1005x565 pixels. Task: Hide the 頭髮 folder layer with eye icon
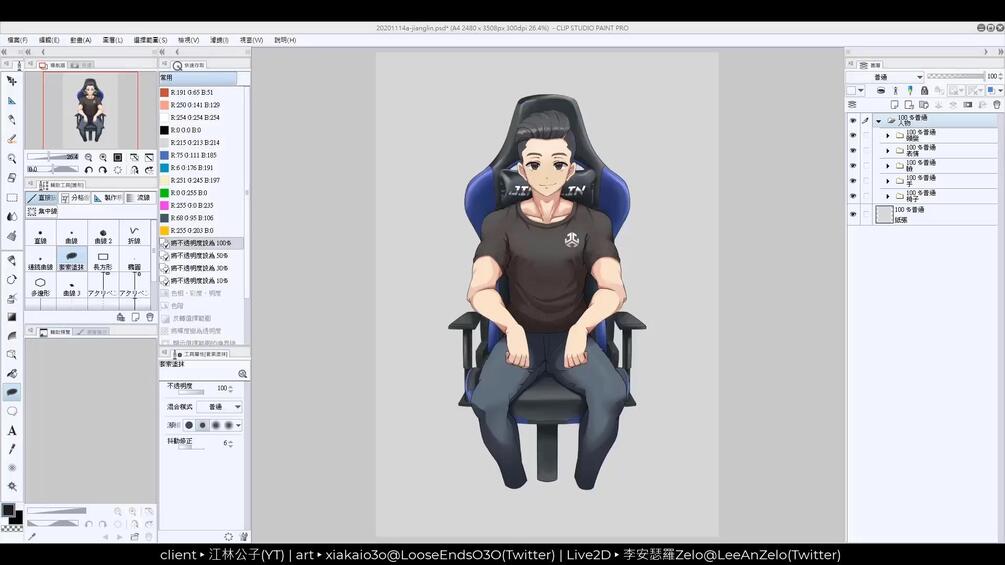point(853,135)
